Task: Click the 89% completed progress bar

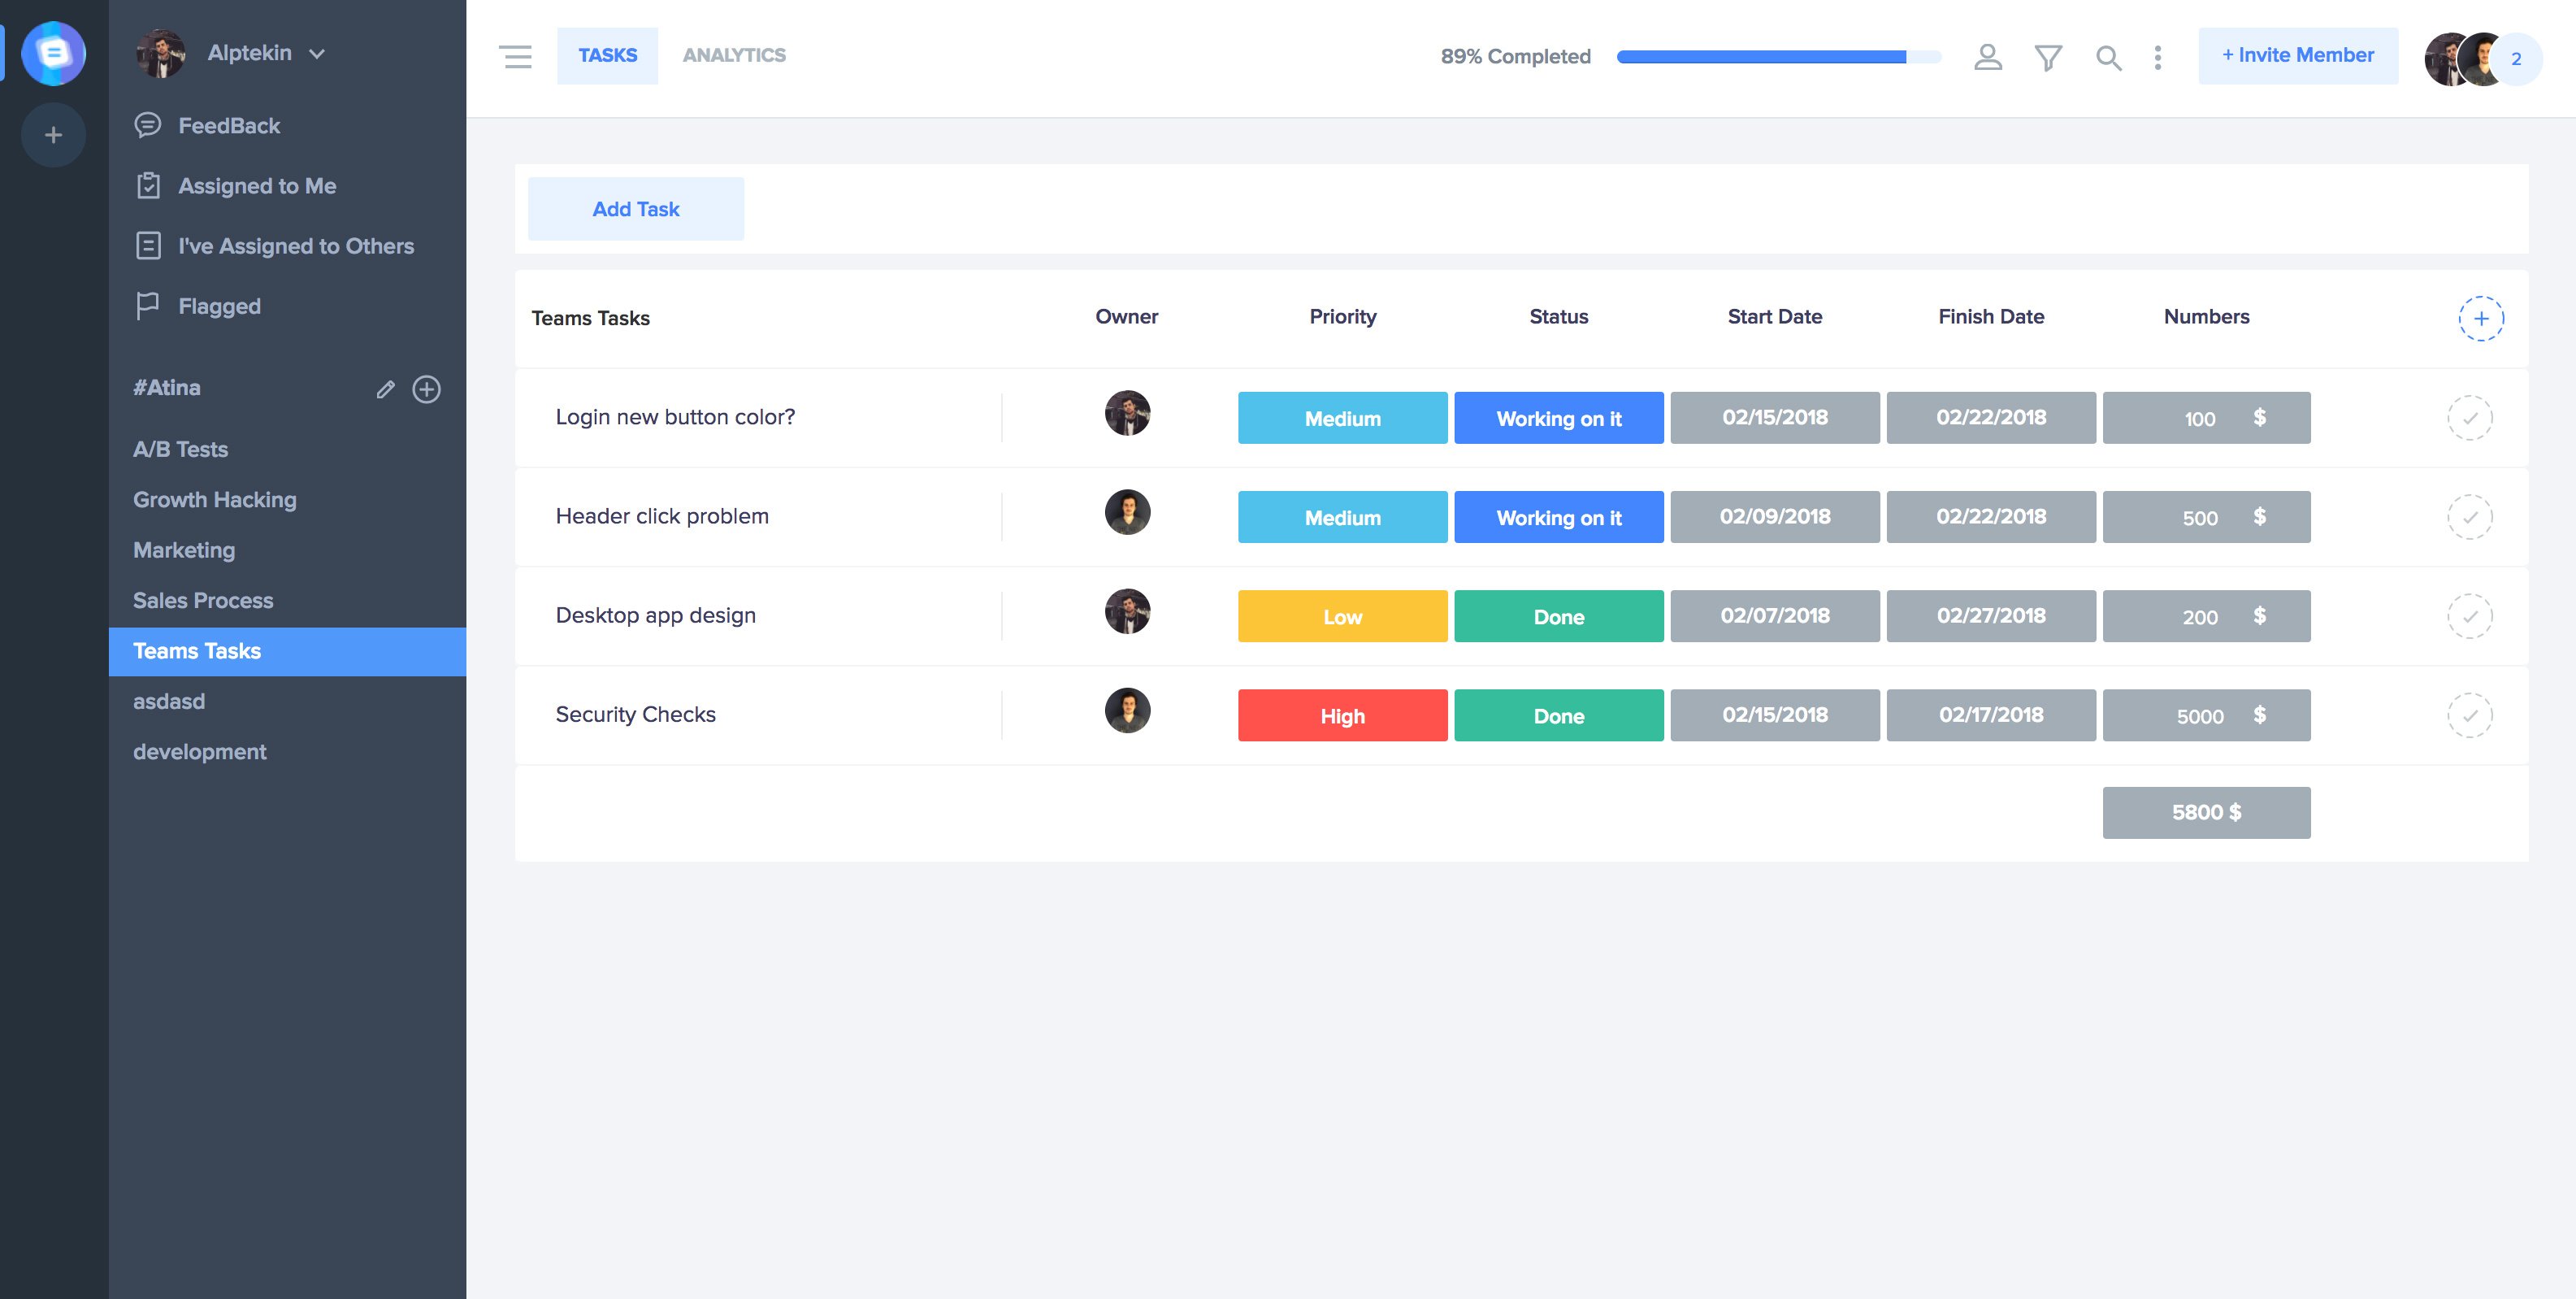Action: (1778, 57)
